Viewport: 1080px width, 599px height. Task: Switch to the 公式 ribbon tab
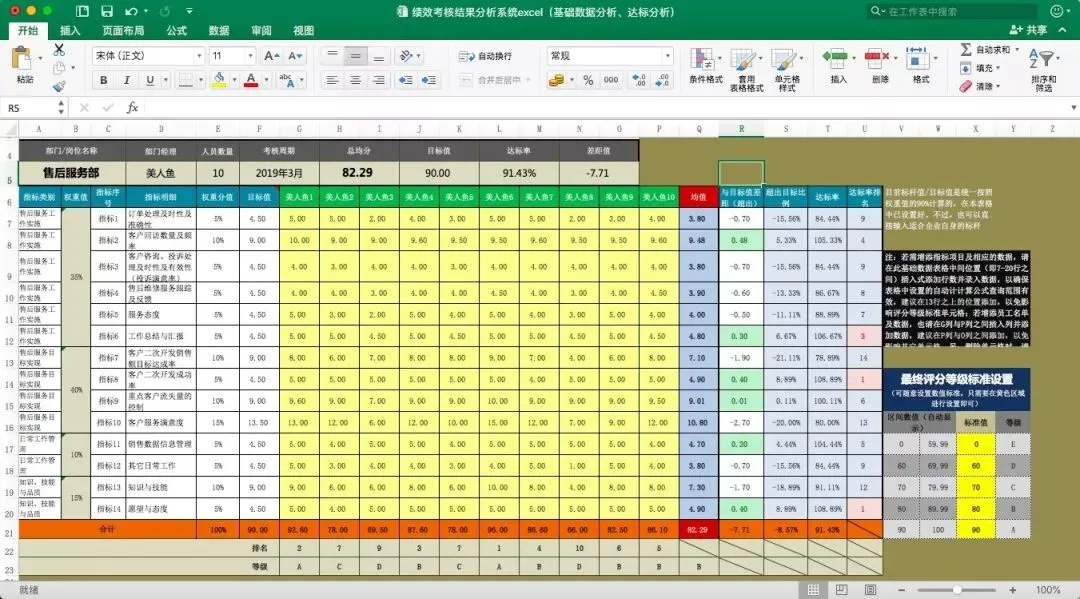coord(176,30)
